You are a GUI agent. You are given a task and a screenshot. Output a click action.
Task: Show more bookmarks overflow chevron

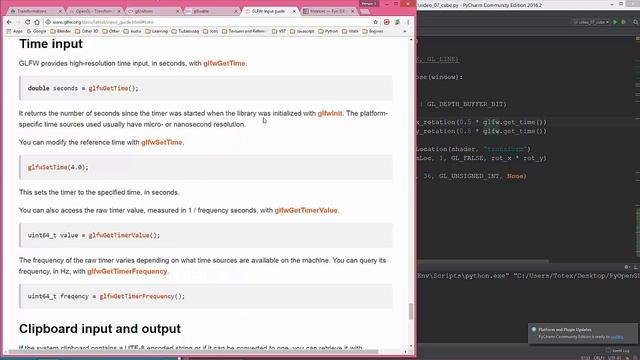tap(405, 31)
